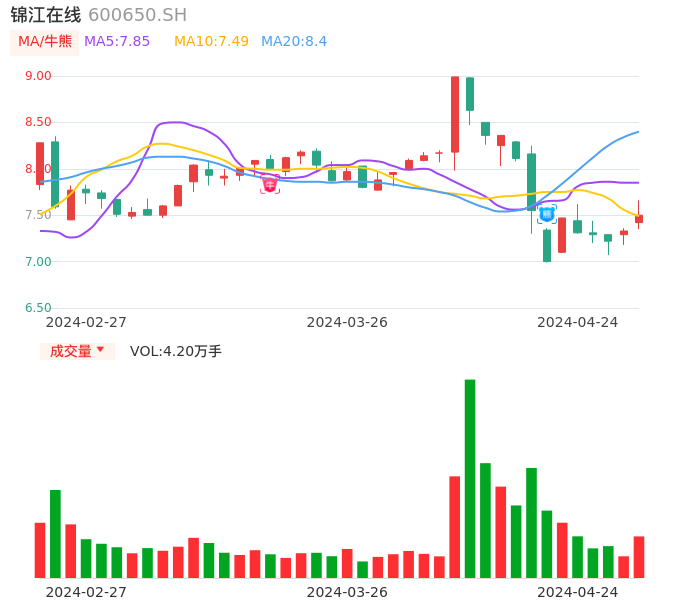Click the green candlestick bottoming at 7.00
The width and height of the screenshot is (686, 606).
click(x=547, y=246)
